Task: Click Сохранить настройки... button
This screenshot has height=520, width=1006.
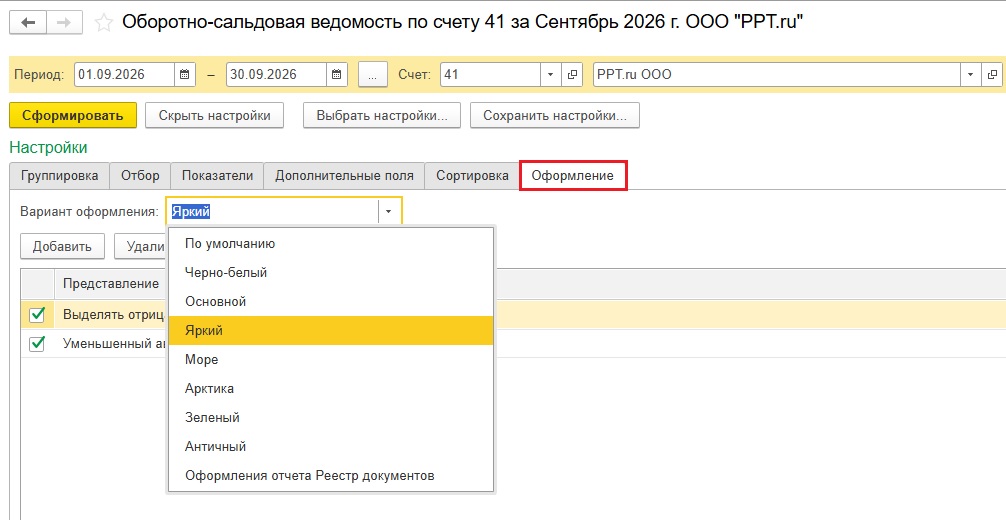Action: 554,116
